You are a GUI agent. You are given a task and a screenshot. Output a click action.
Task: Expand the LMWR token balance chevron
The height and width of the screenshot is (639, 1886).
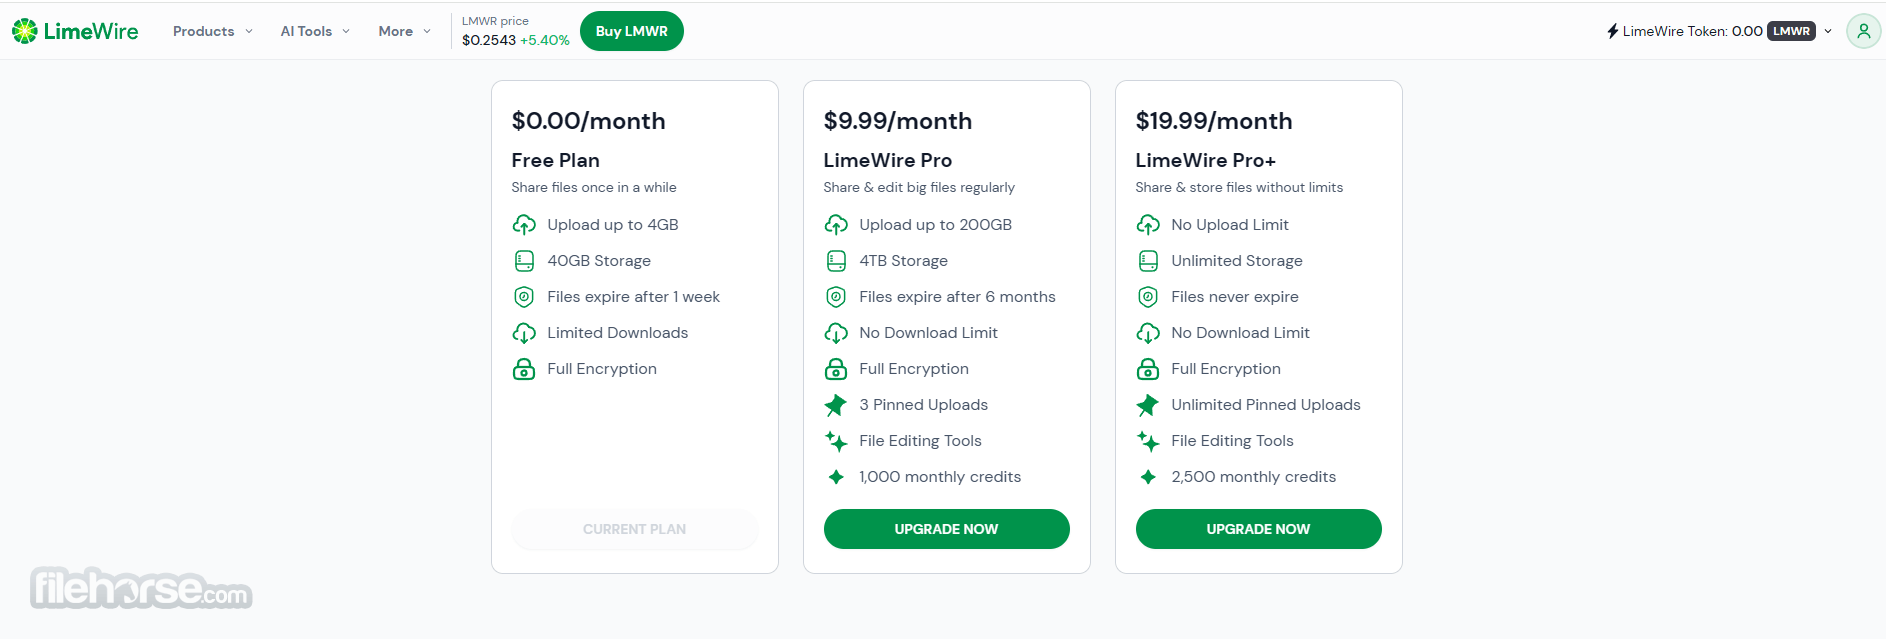pos(1828,31)
